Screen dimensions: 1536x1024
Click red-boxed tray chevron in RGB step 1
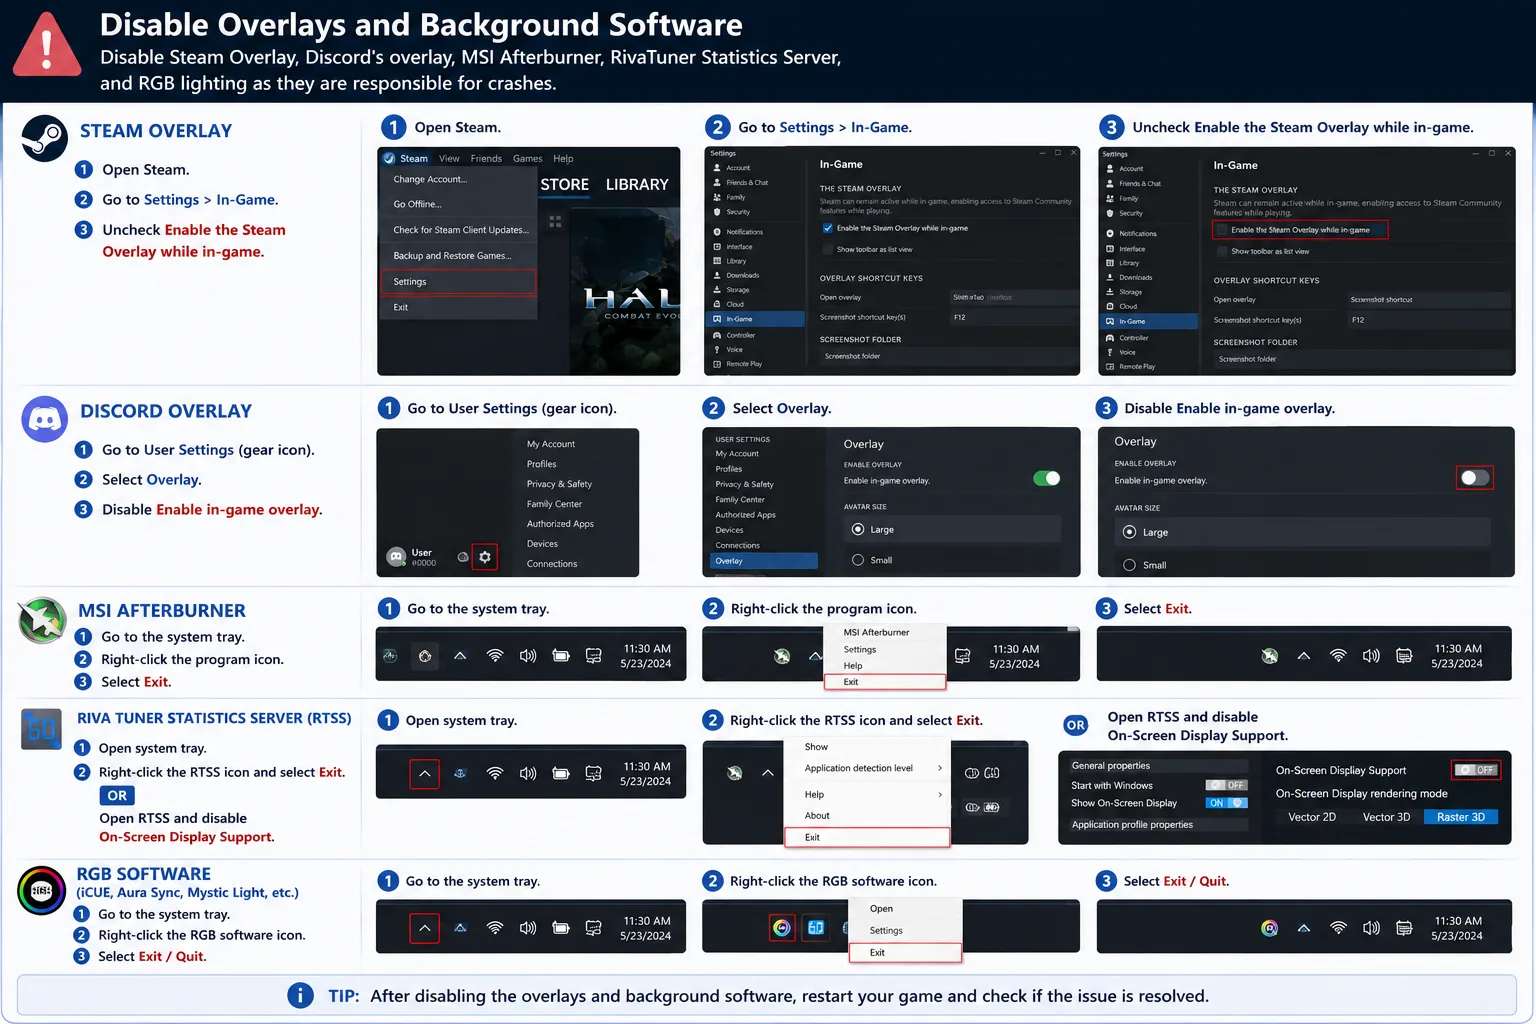pyautogui.click(x=425, y=928)
